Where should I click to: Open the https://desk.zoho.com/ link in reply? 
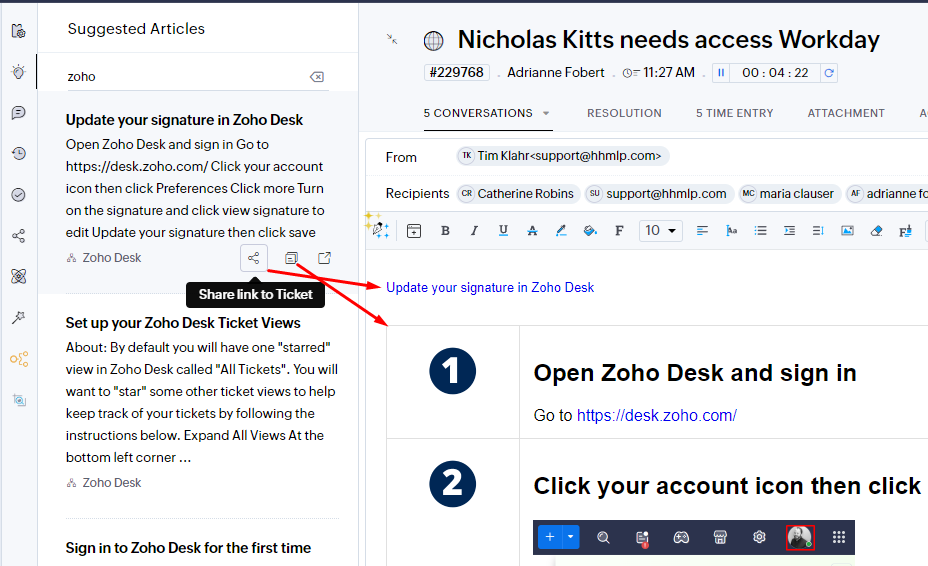(657, 415)
